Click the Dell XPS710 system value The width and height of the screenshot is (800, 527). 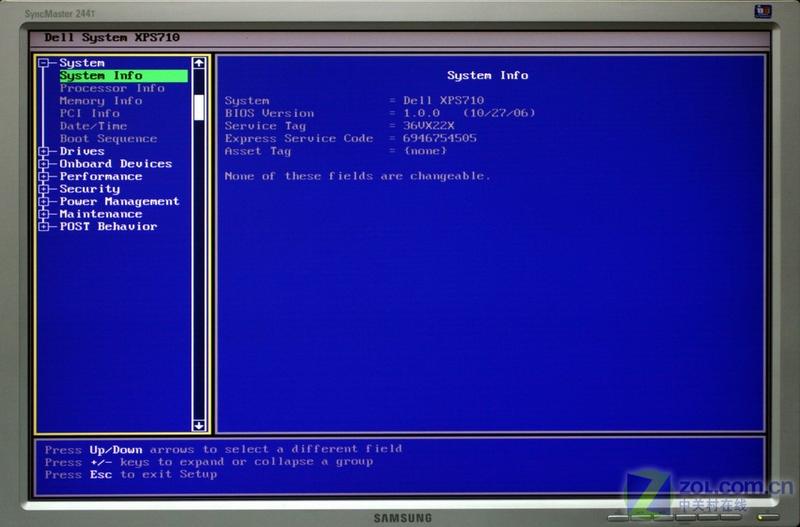point(443,101)
